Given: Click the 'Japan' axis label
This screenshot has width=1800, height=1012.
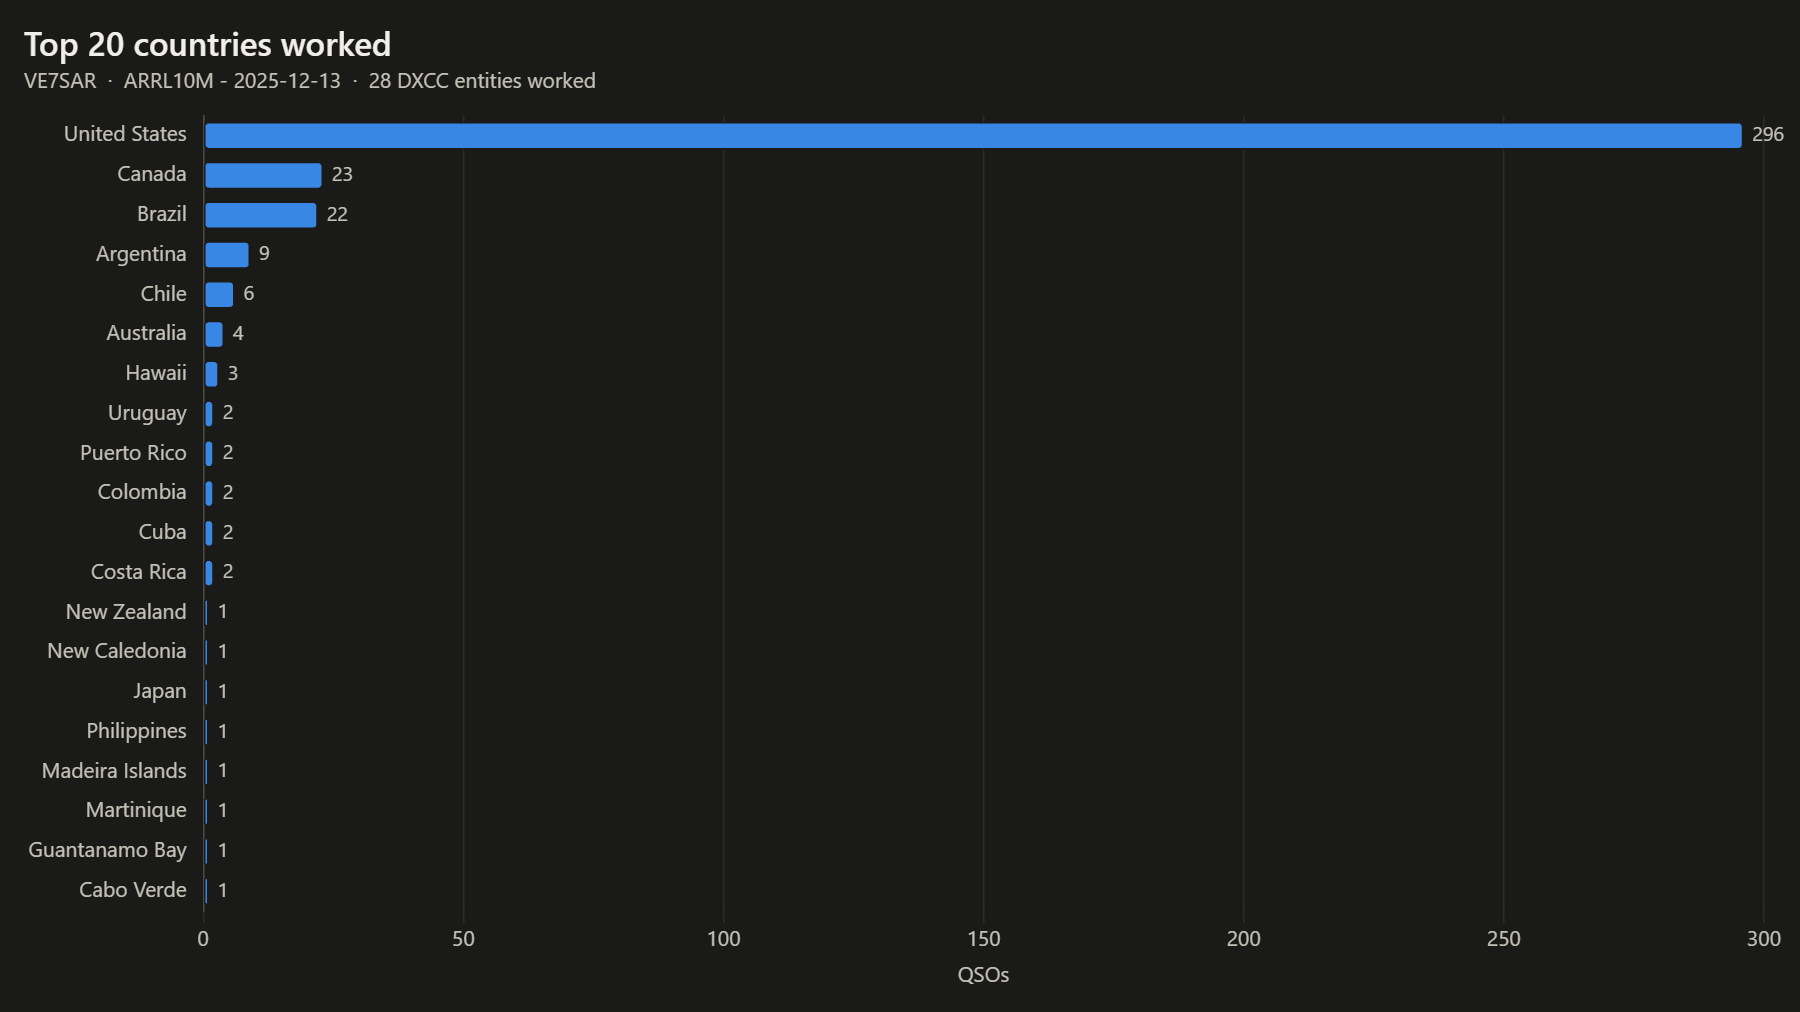Looking at the screenshot, I should tap(160, 691).
